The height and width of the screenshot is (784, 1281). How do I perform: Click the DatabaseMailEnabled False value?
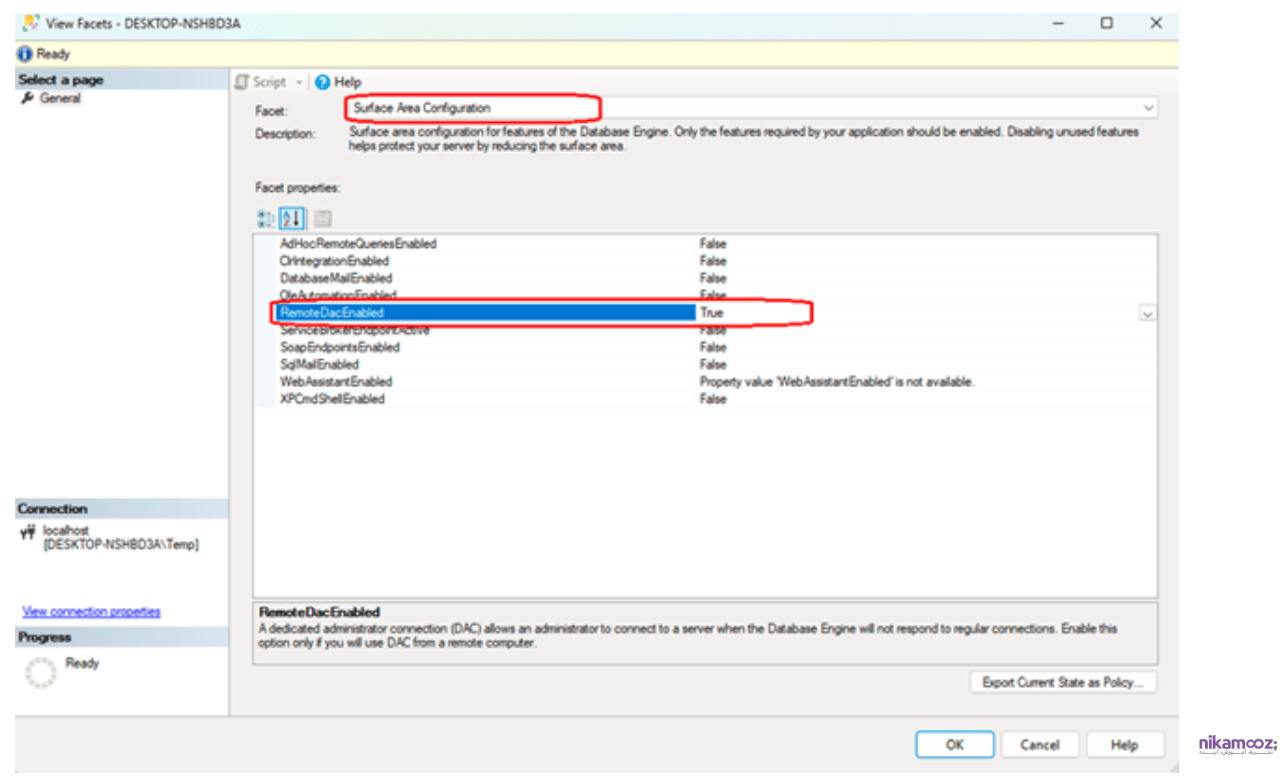click(x=713, y=278)
